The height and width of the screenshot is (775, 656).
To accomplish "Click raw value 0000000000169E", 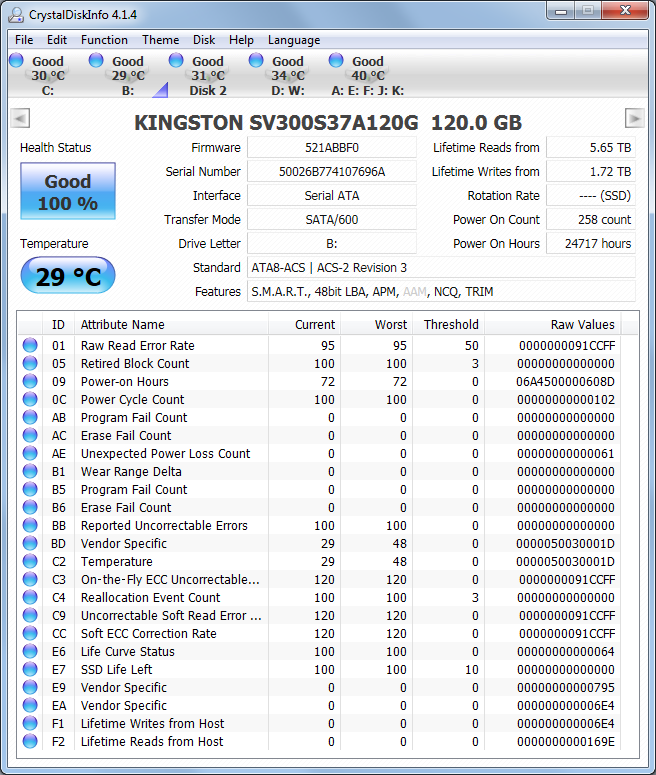I will point(565,741).
